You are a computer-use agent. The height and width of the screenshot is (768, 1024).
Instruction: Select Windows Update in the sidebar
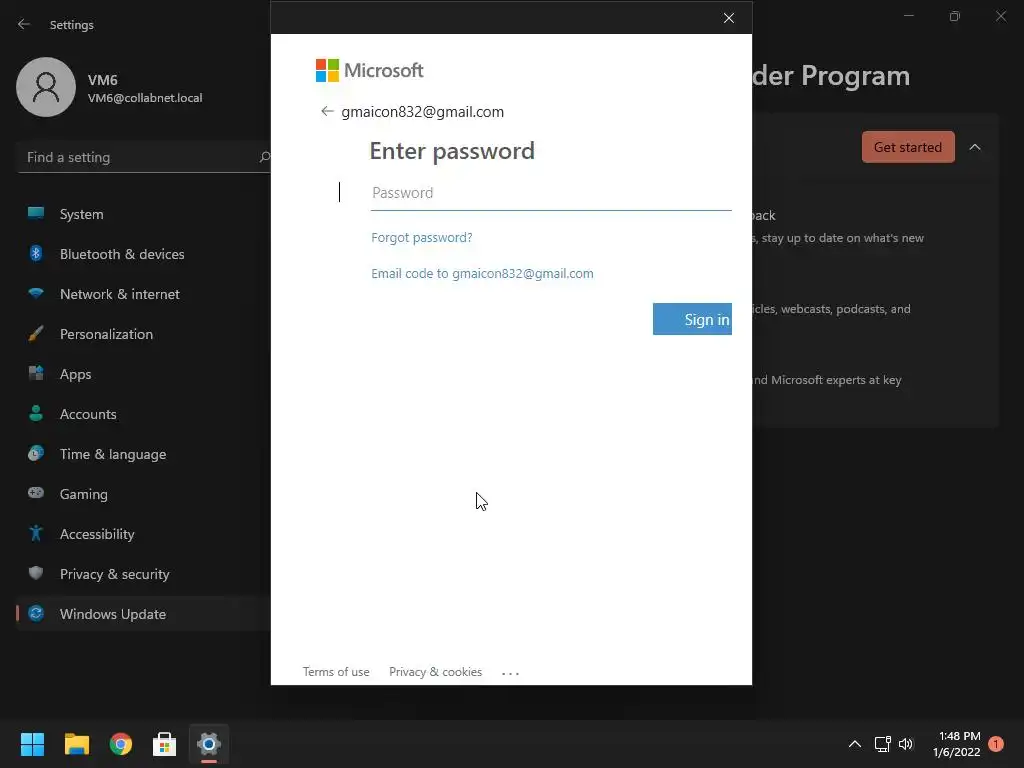coord(143,614)
